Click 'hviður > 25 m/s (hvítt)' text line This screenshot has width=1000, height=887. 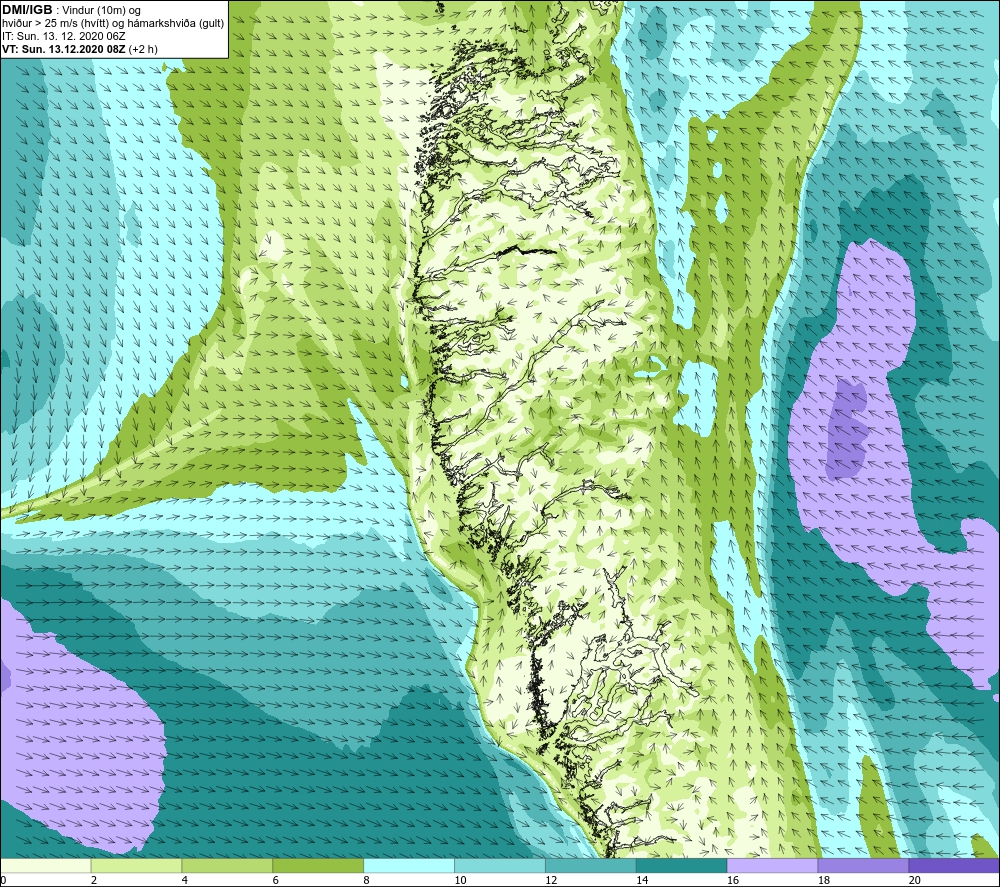(57, 24)
